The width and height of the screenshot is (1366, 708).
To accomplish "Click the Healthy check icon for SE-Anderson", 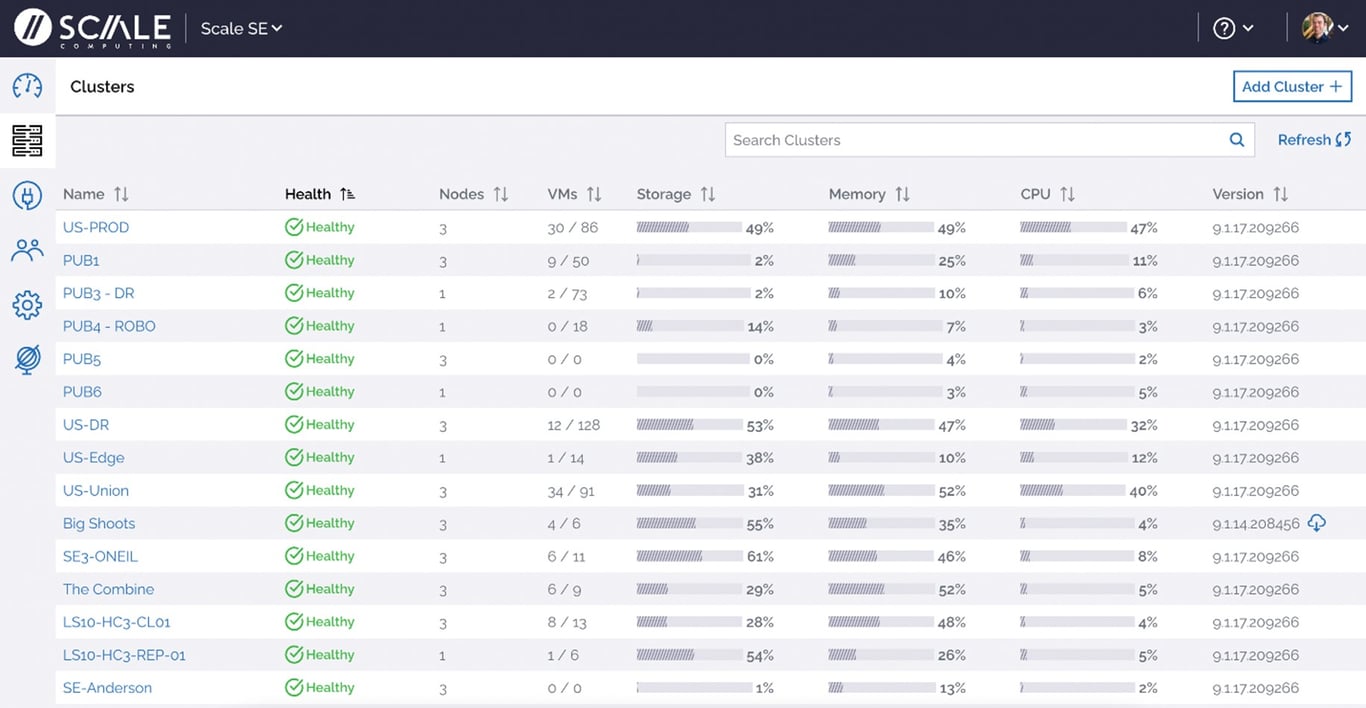I will (x=294, y=688).
